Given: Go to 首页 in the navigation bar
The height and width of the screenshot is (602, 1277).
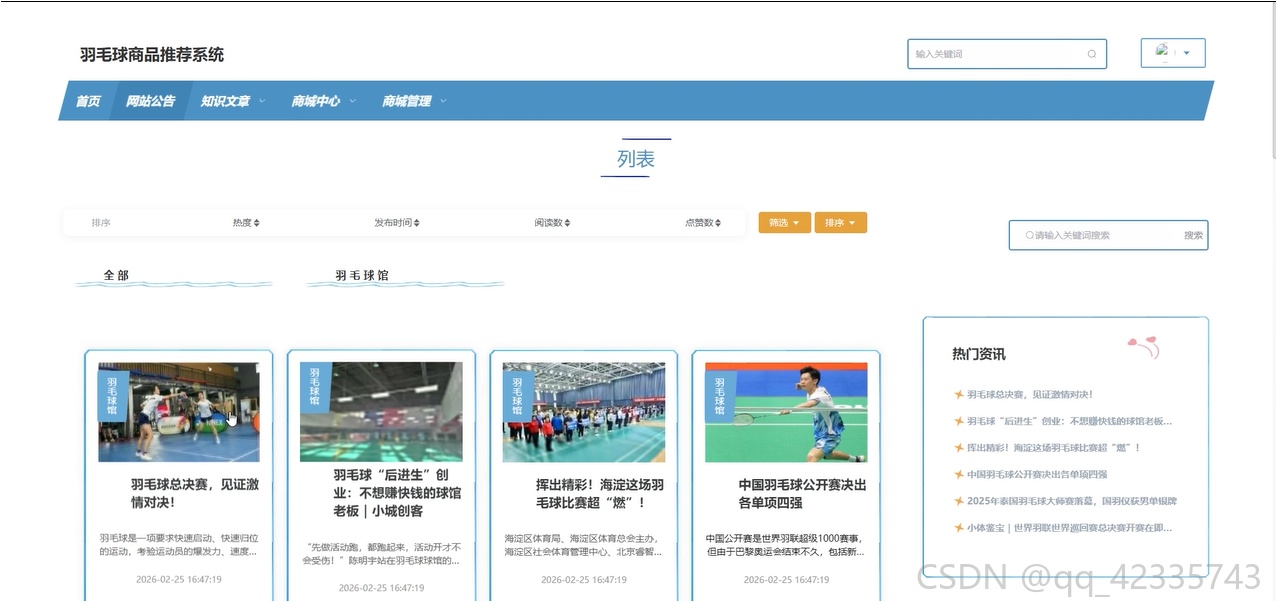Looking at the screenshot, I should (88, 101).
